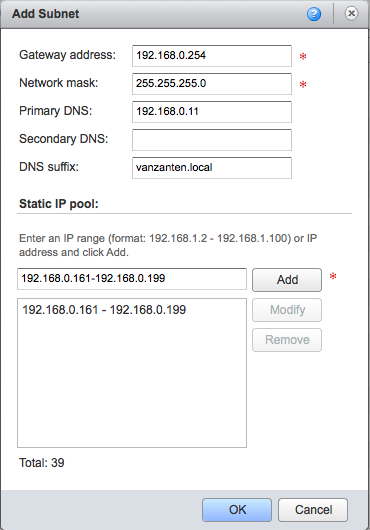
Task: Click the Network mask label
Action: click(x=59, y=83)
